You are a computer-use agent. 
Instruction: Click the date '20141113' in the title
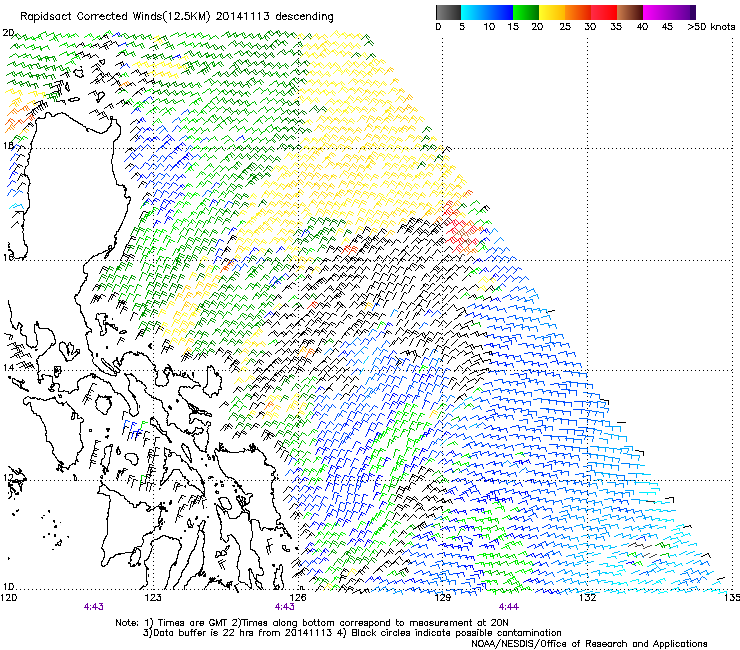pyautogui.click(x=243, y=16)
